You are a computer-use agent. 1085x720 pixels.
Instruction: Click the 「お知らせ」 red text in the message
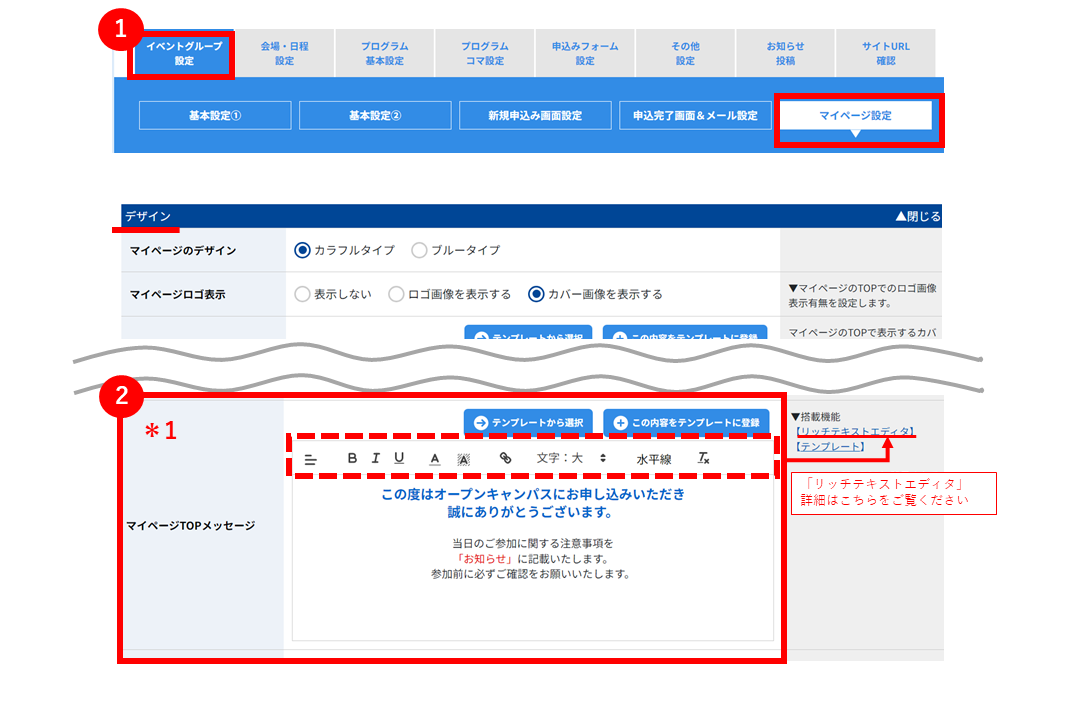tap(485, 559)
